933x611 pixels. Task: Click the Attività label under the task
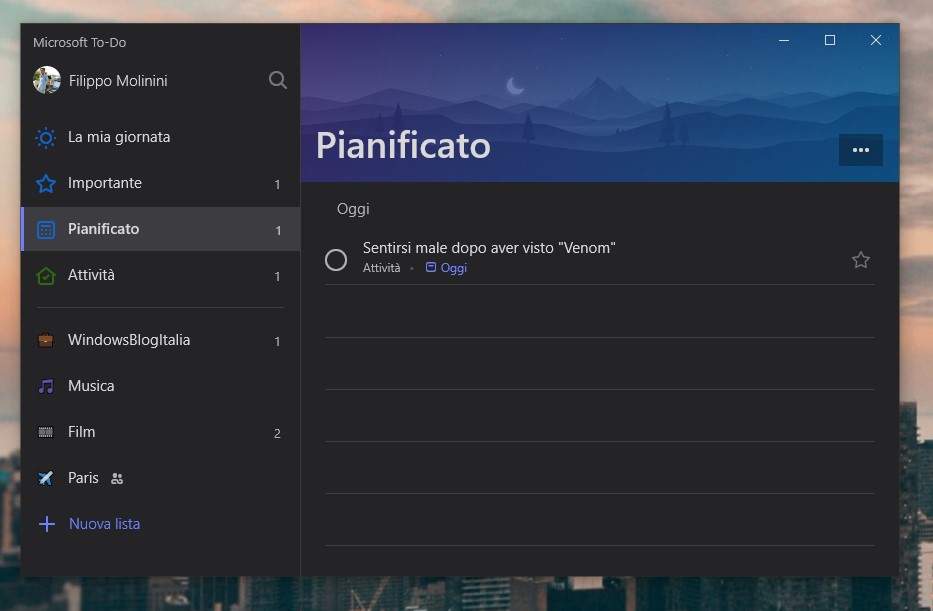381,268
